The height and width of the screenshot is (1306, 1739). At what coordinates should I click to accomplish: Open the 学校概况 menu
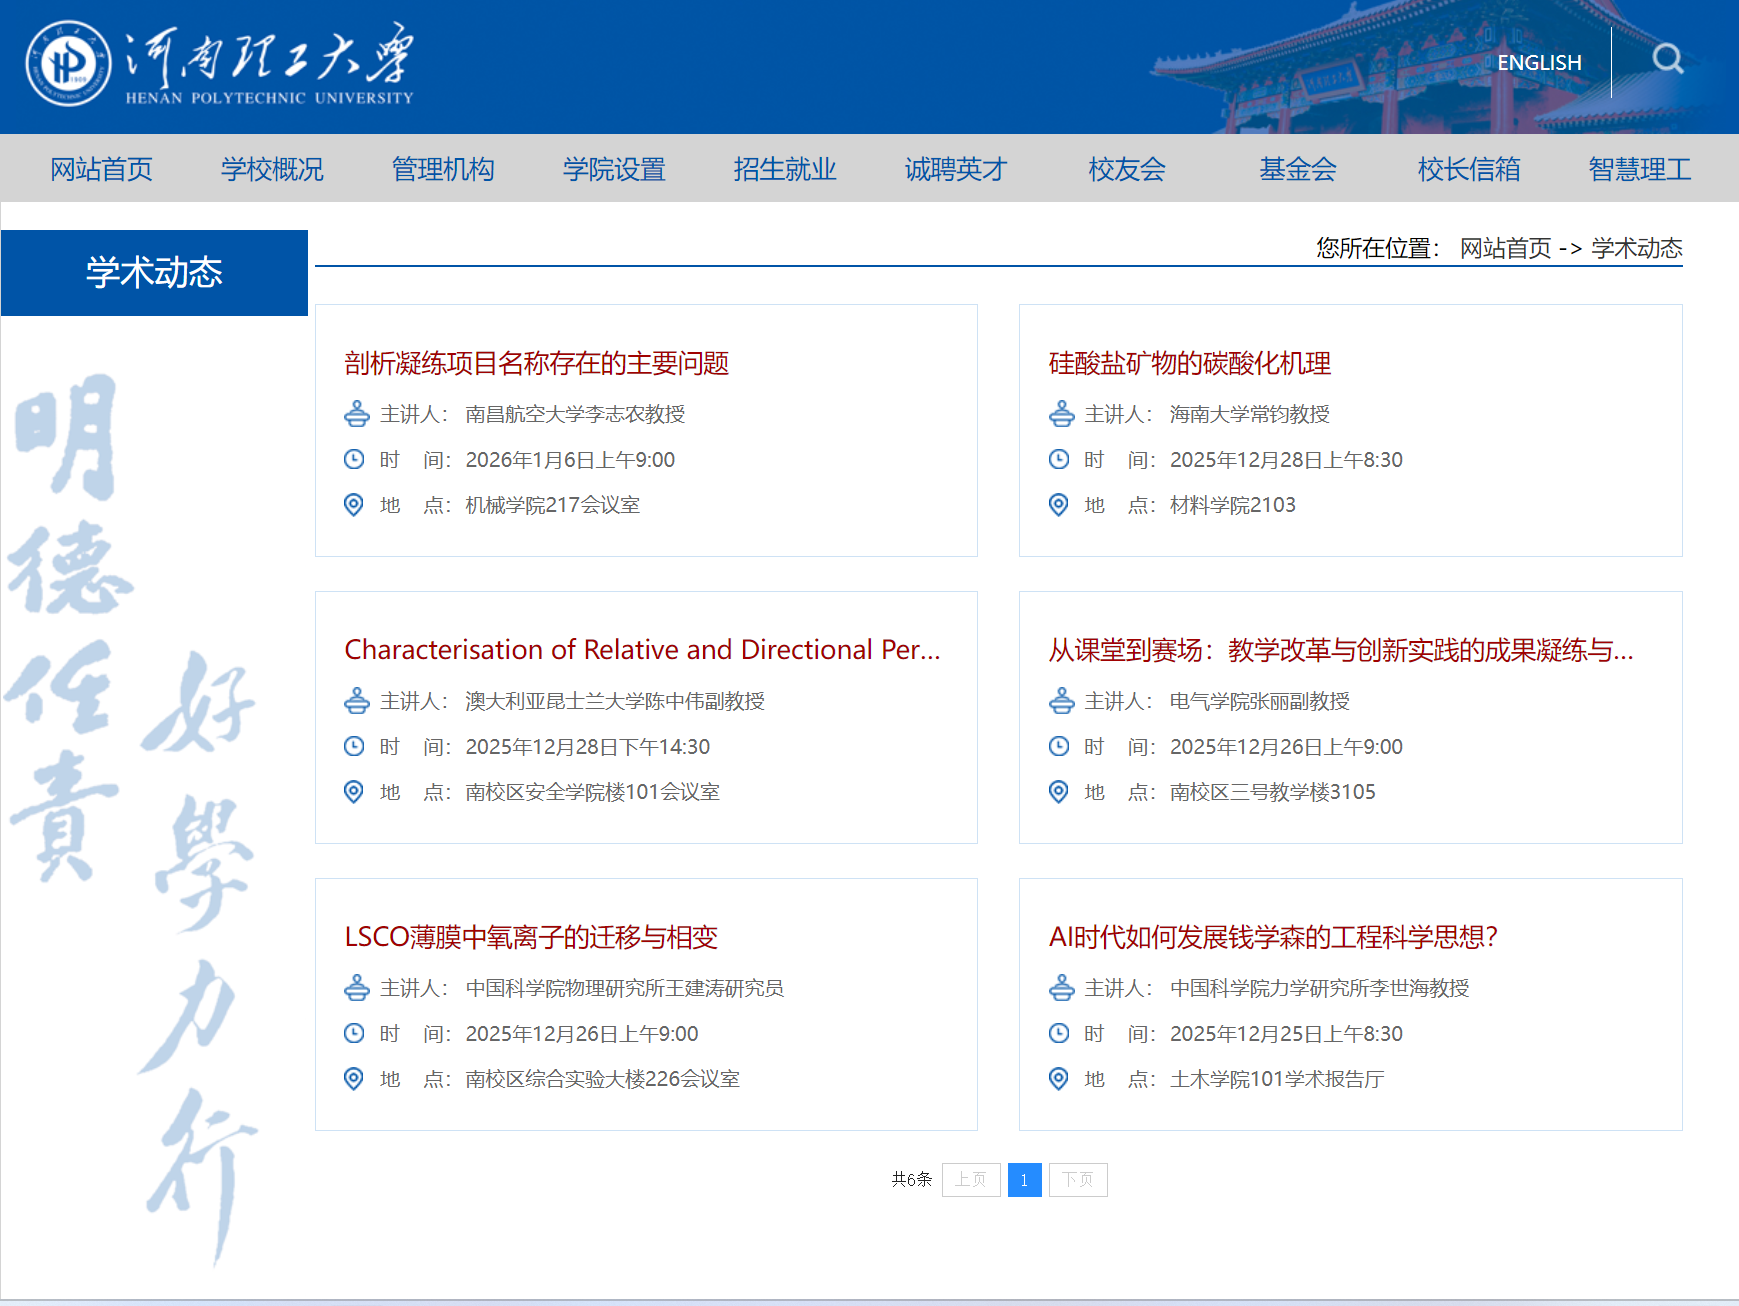point(272,169)
